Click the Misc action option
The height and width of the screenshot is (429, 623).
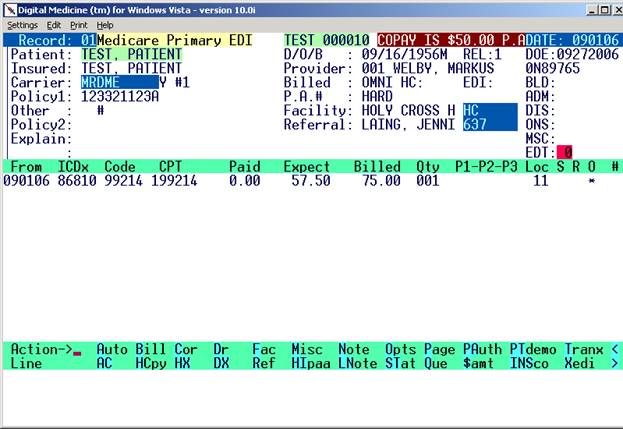(x=306, y=349)
